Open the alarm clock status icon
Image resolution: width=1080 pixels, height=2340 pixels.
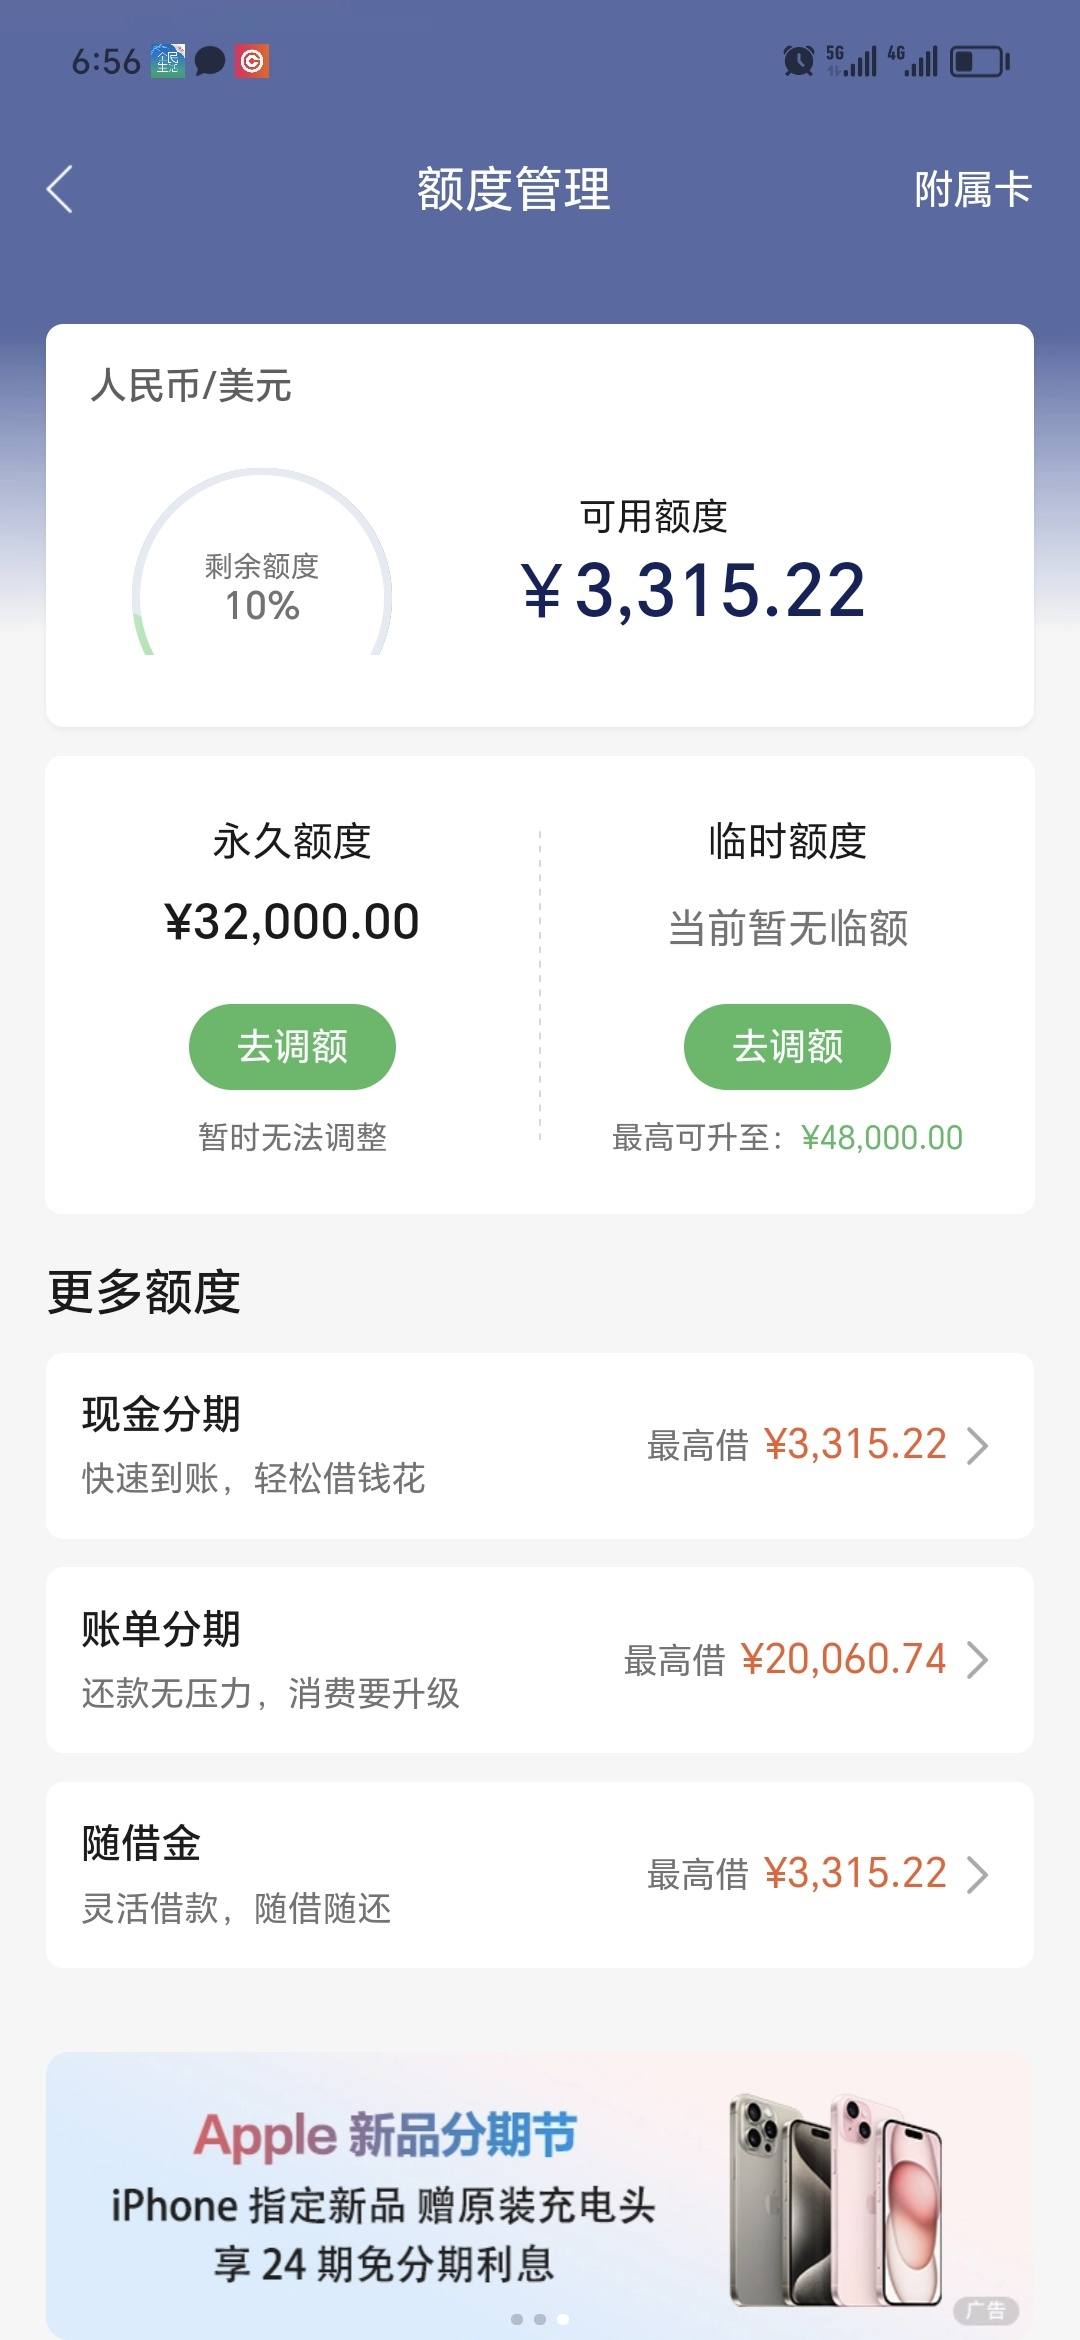tap(798, 61)
